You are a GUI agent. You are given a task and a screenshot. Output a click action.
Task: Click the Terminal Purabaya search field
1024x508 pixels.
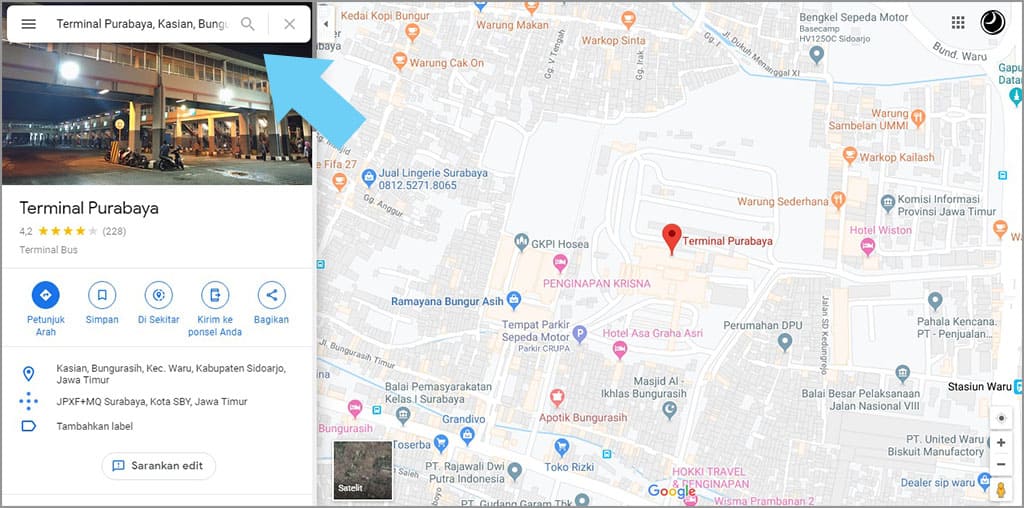tap(140, 24)
